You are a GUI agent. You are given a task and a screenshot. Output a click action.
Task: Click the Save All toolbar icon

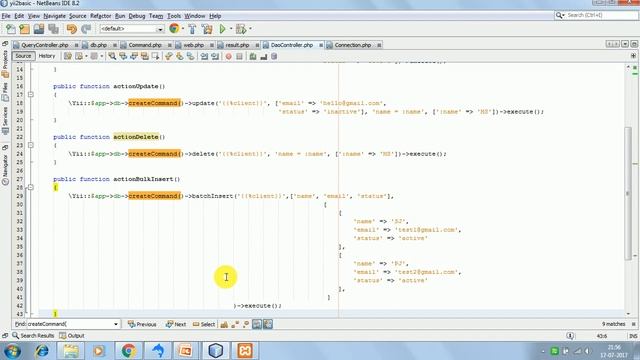(x=53, y=29)
